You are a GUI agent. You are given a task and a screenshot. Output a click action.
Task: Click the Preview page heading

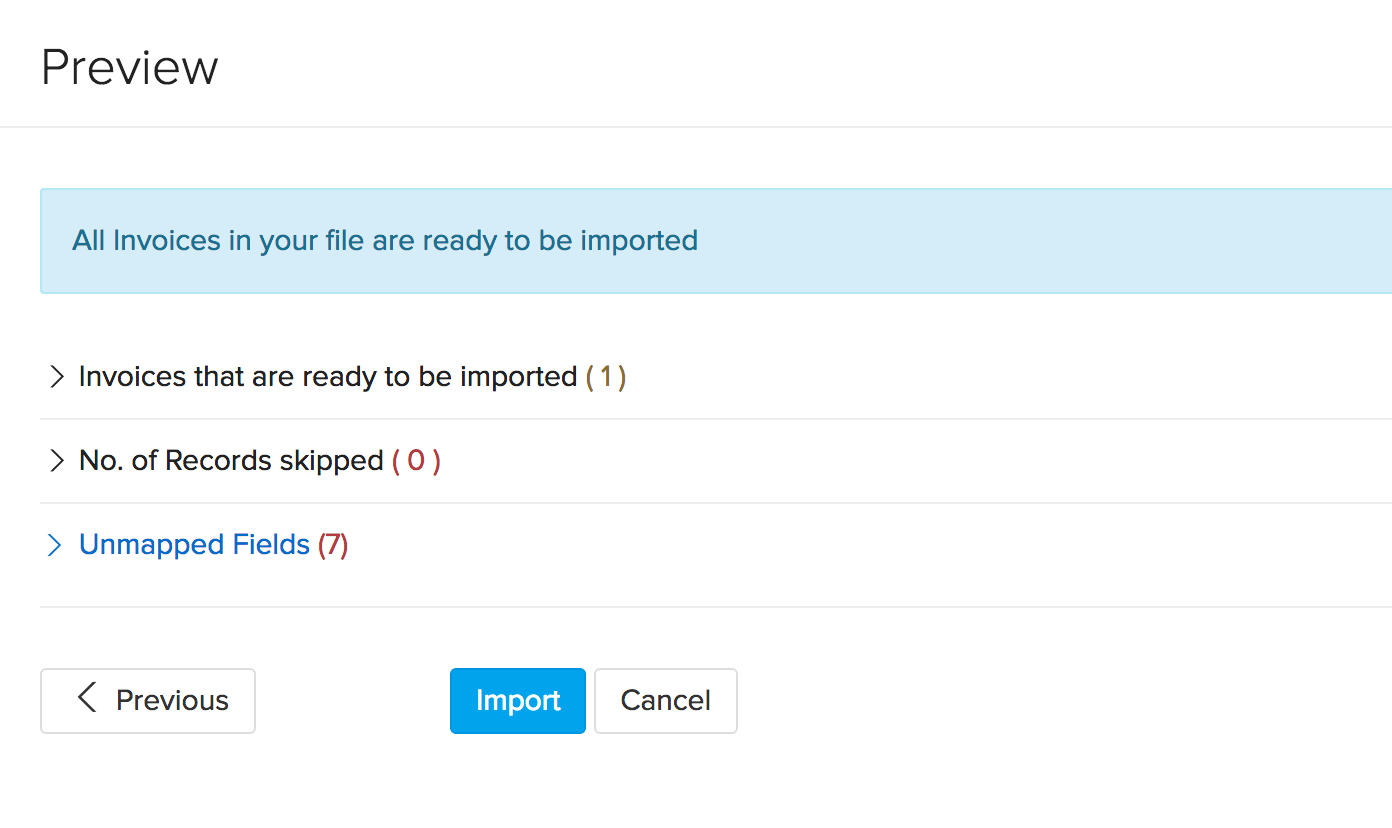pyautogui.click(x=130, y=68)
